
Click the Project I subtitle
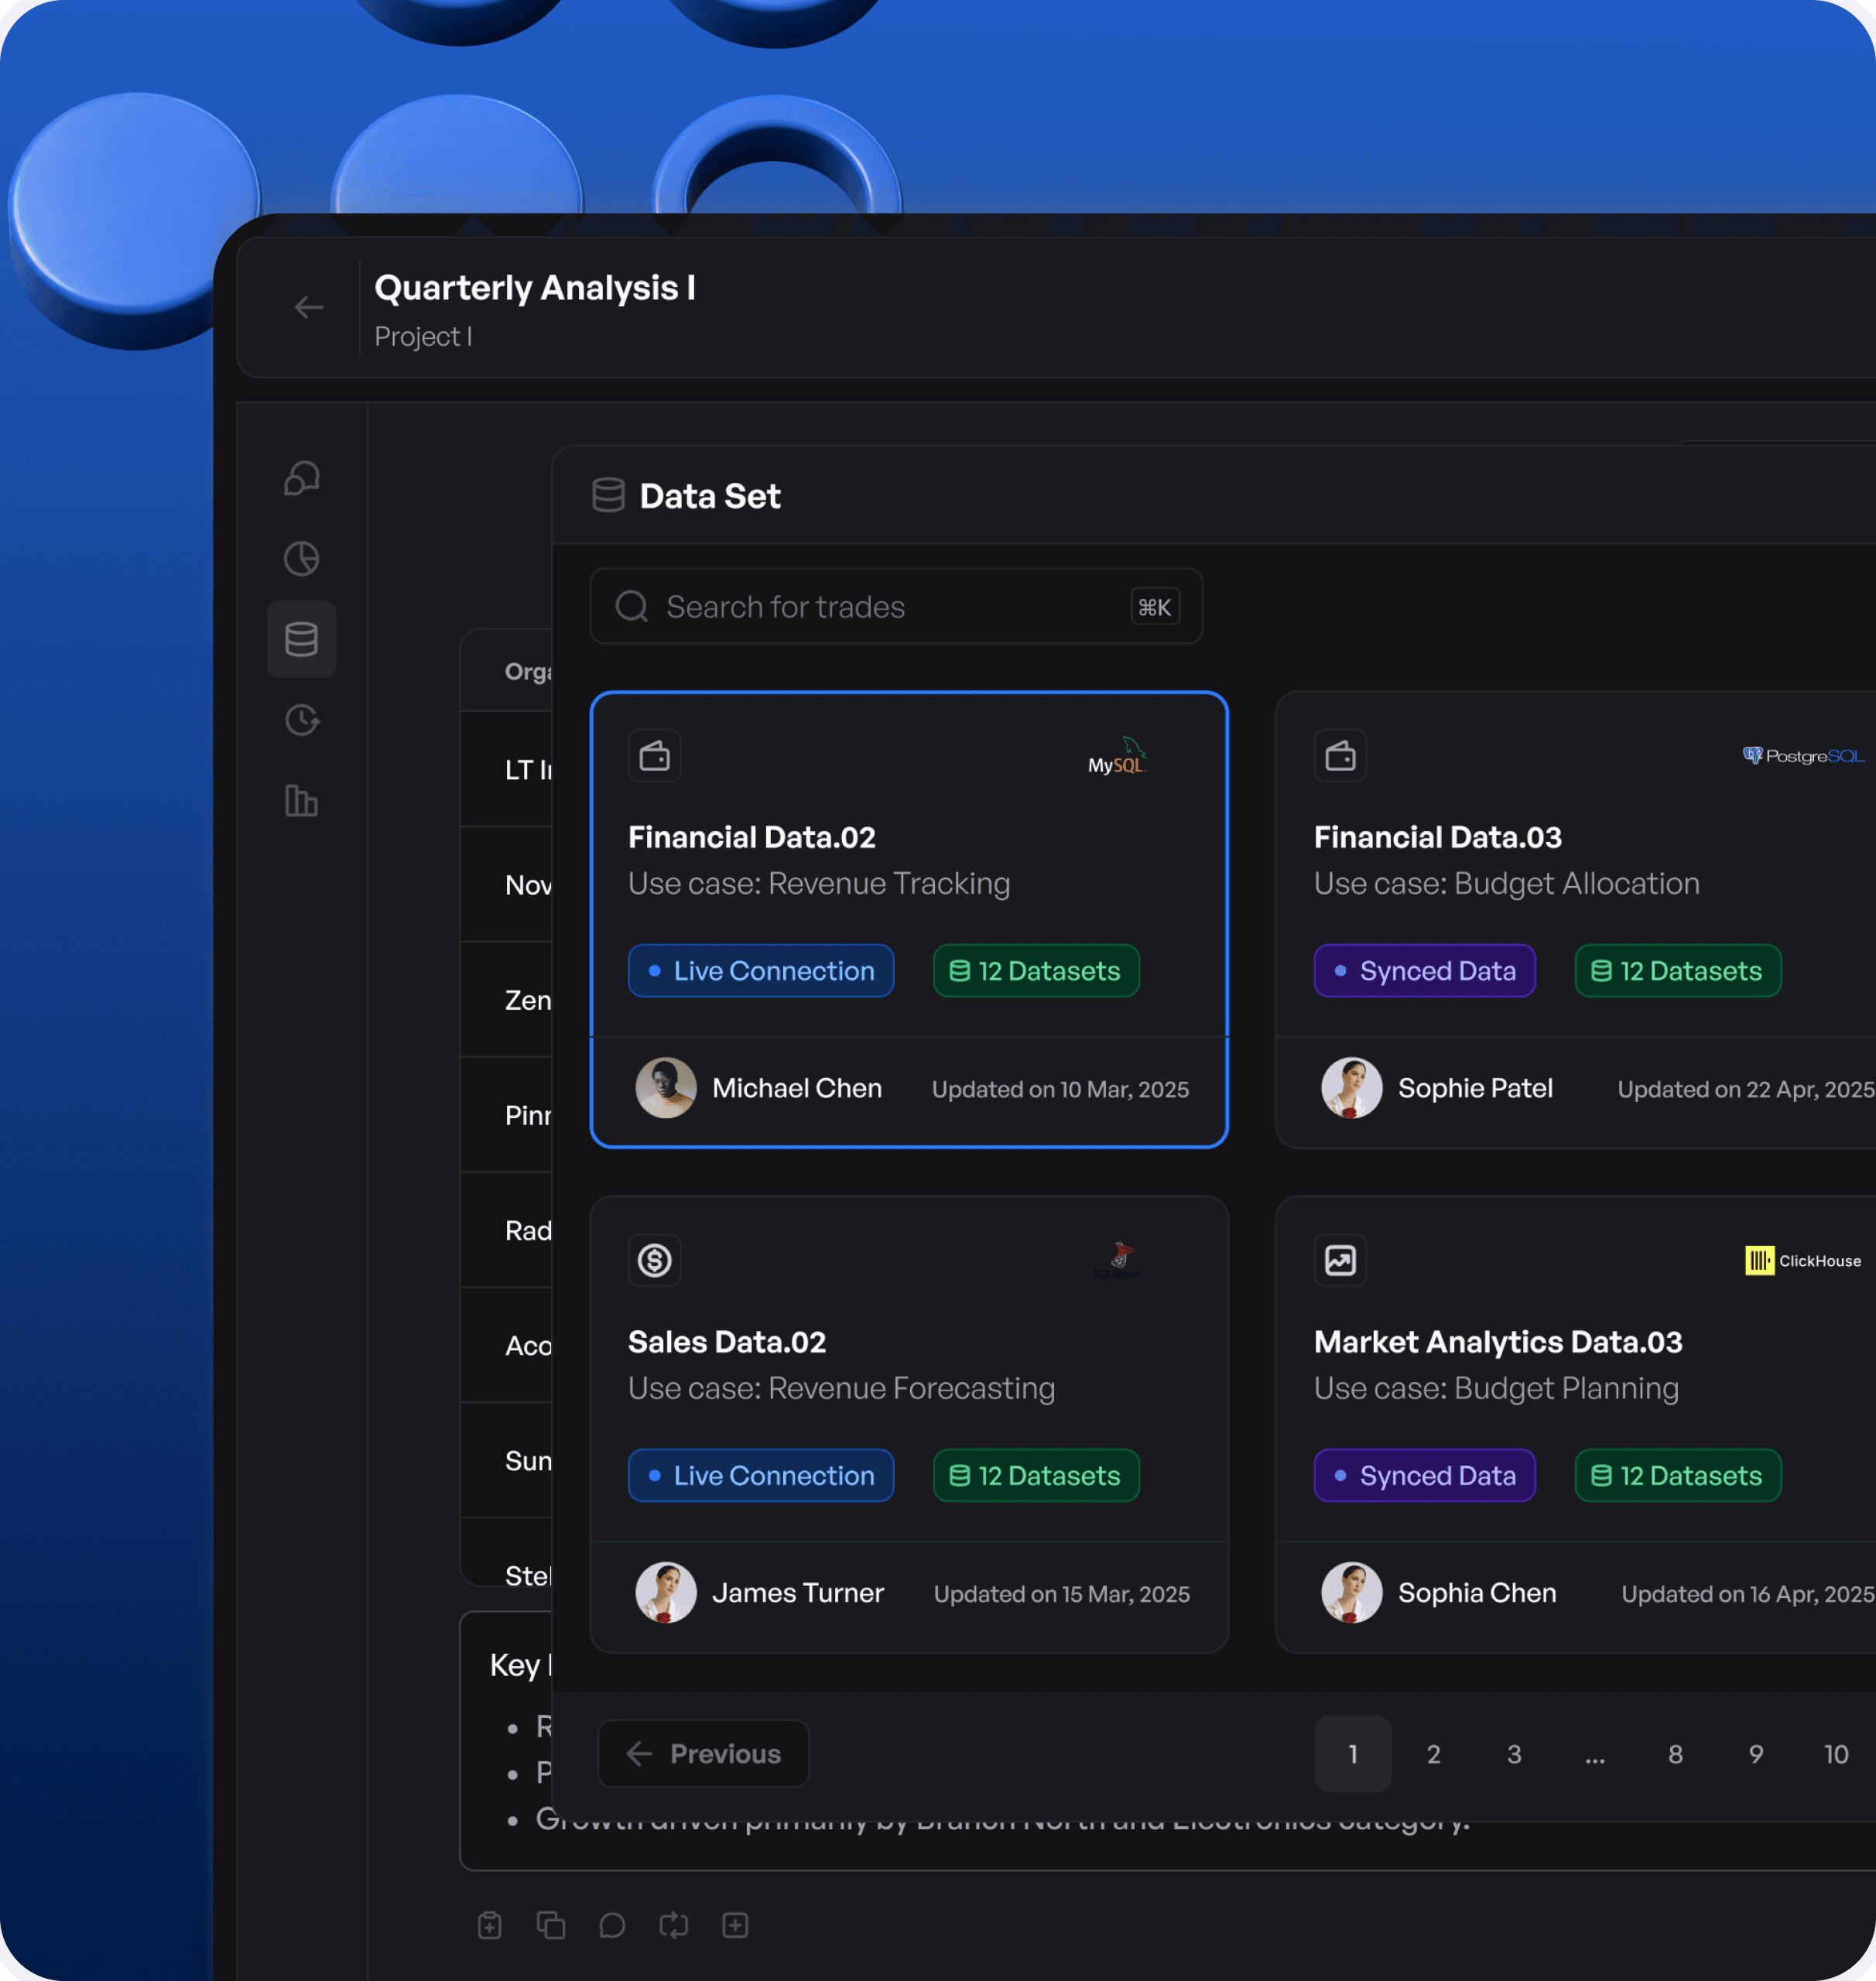[423, 337]
